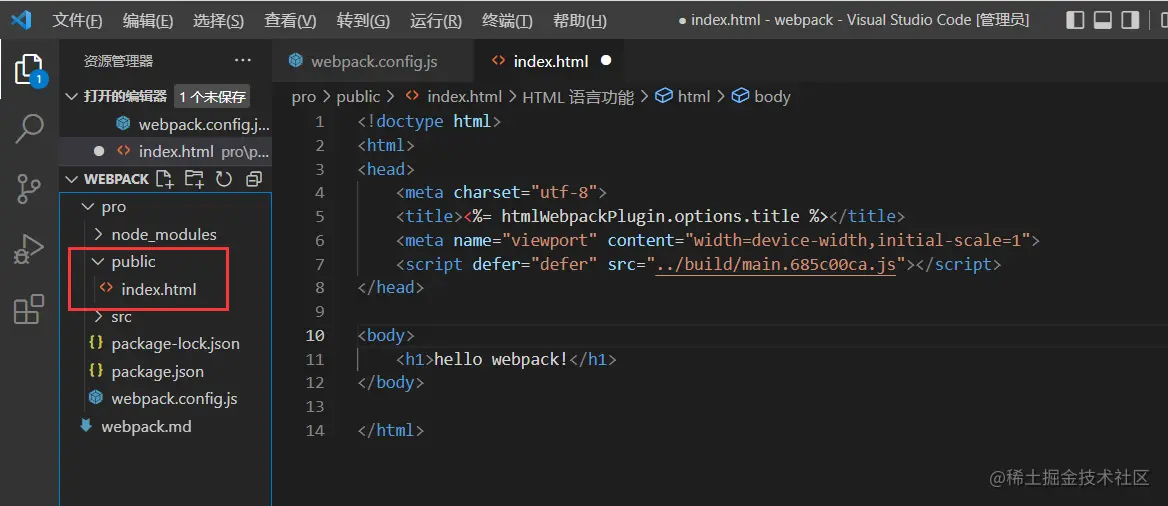Click the package-lock.json braces icon
The height and width of the screenshot is (506, 1168).
pyautogui.click(x=95, y=344)
